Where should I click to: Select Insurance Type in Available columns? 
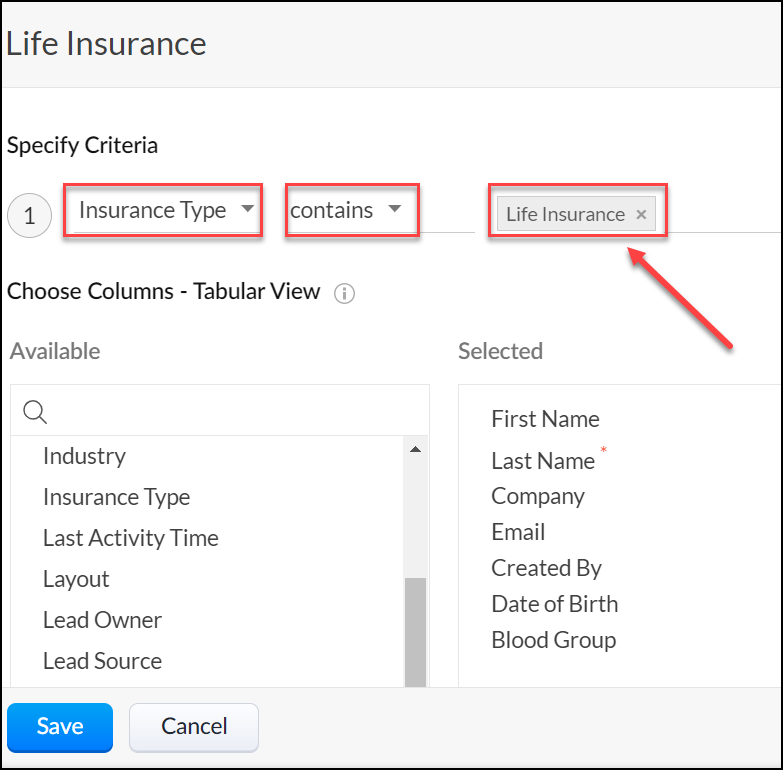pyautogui.click(x=116, y=497)
